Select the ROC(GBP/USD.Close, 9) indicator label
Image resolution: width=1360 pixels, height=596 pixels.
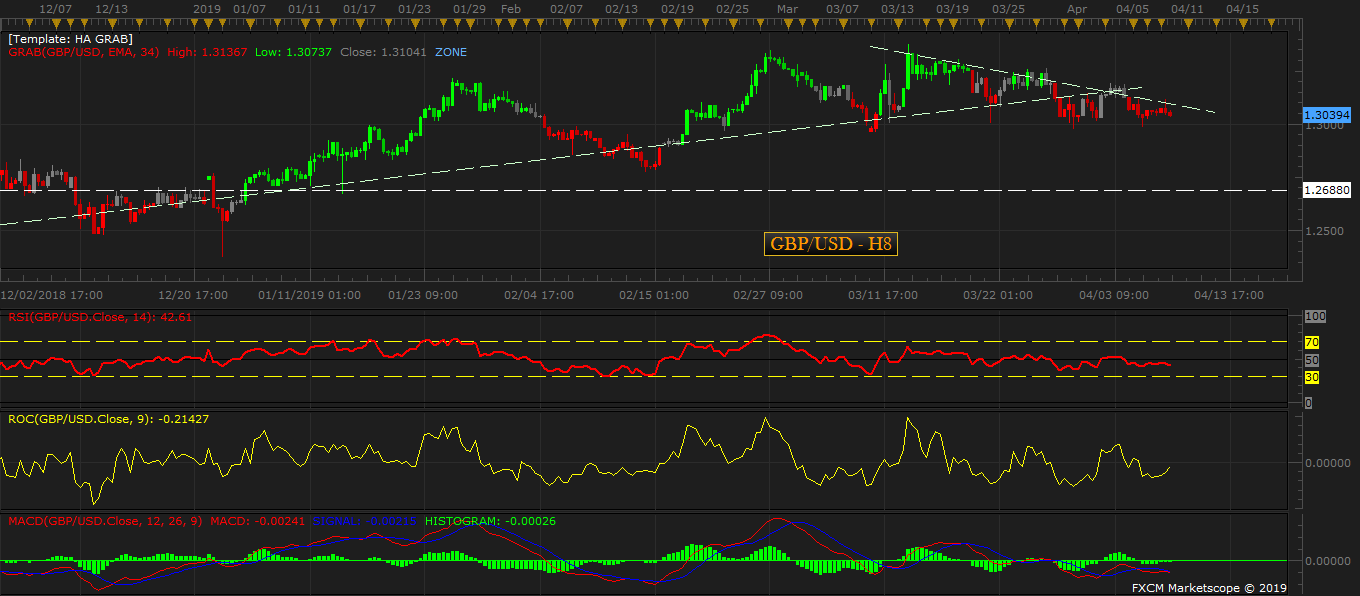[x=83, y=419]
